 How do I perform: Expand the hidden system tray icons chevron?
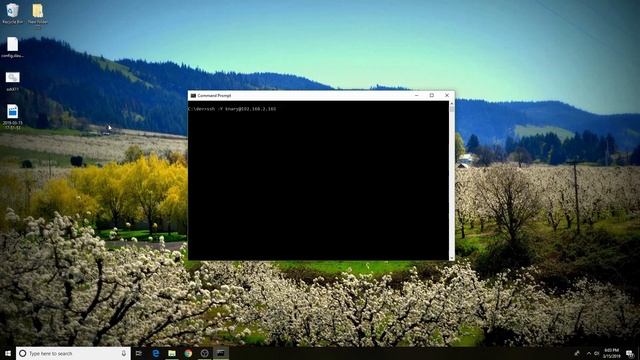589,353
